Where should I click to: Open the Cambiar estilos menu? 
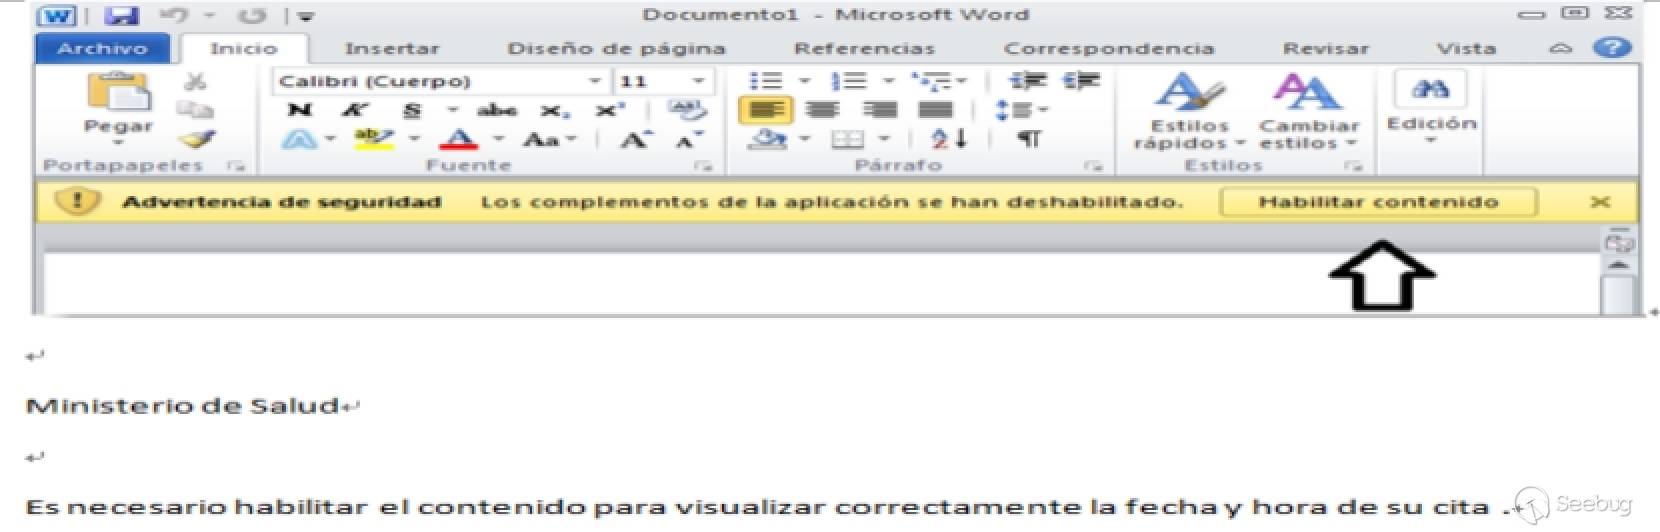click(x=1309, y=112)
